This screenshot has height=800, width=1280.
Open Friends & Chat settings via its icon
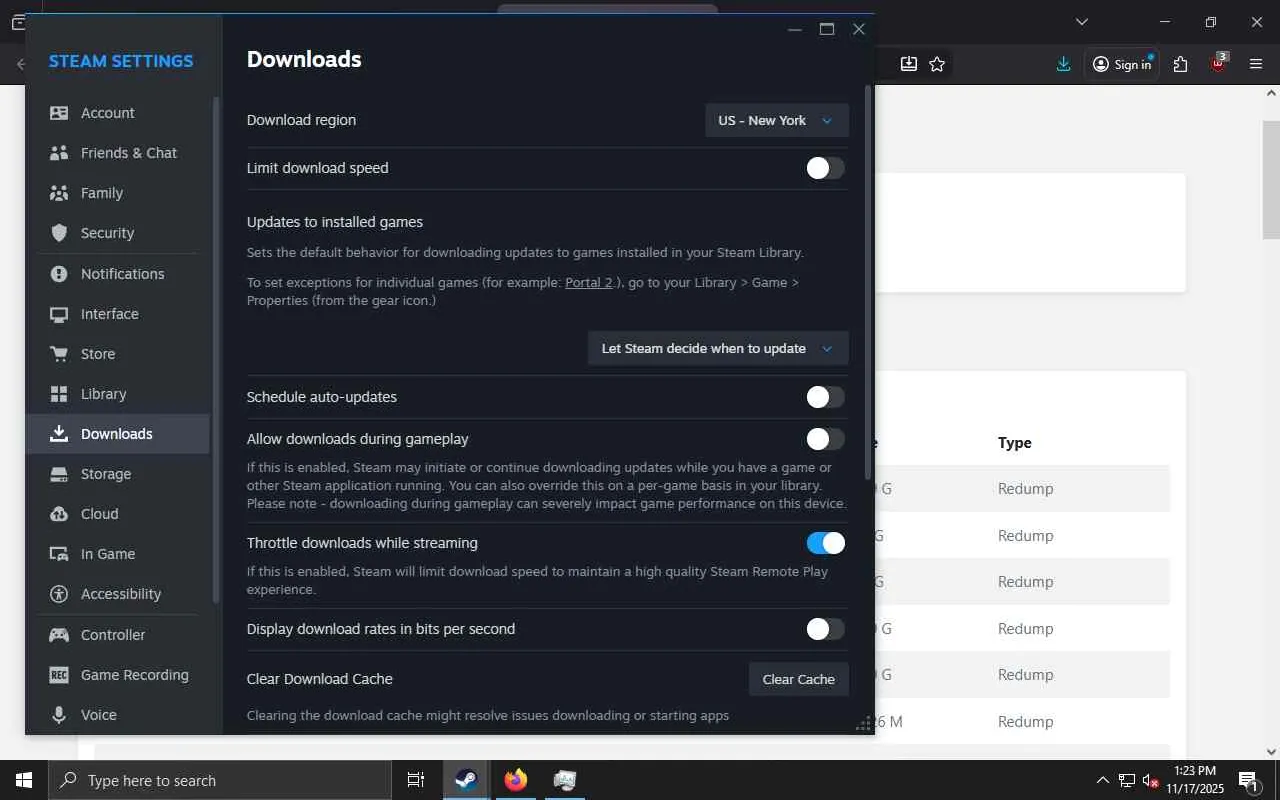59,153
